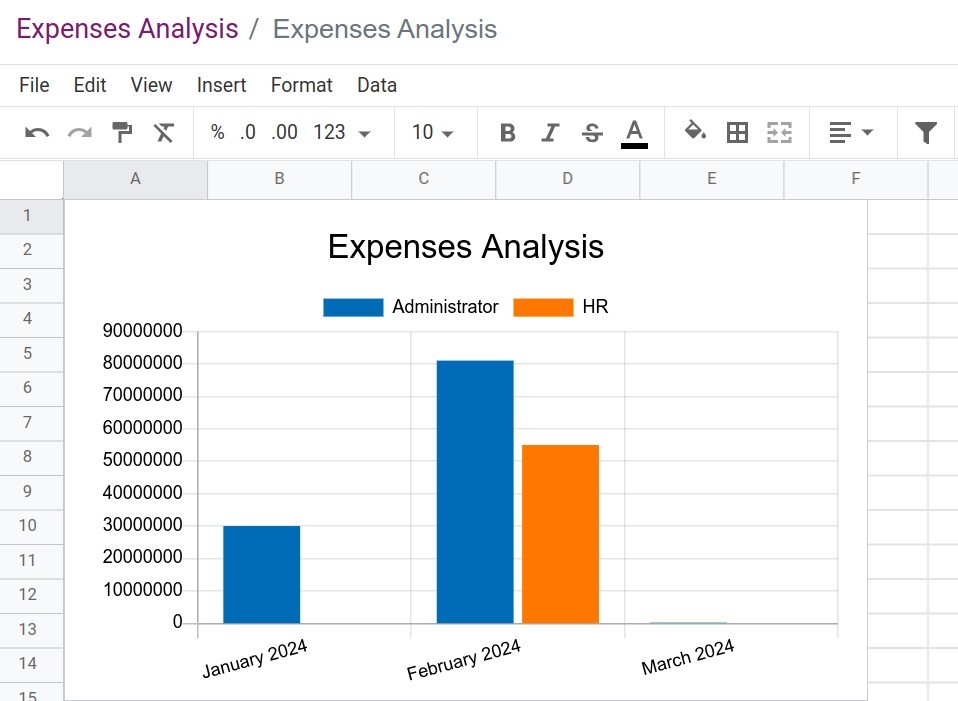Toggle Bold formatting
The width and height of the screenshot is (958, 701).
click(x=508, y=133)
